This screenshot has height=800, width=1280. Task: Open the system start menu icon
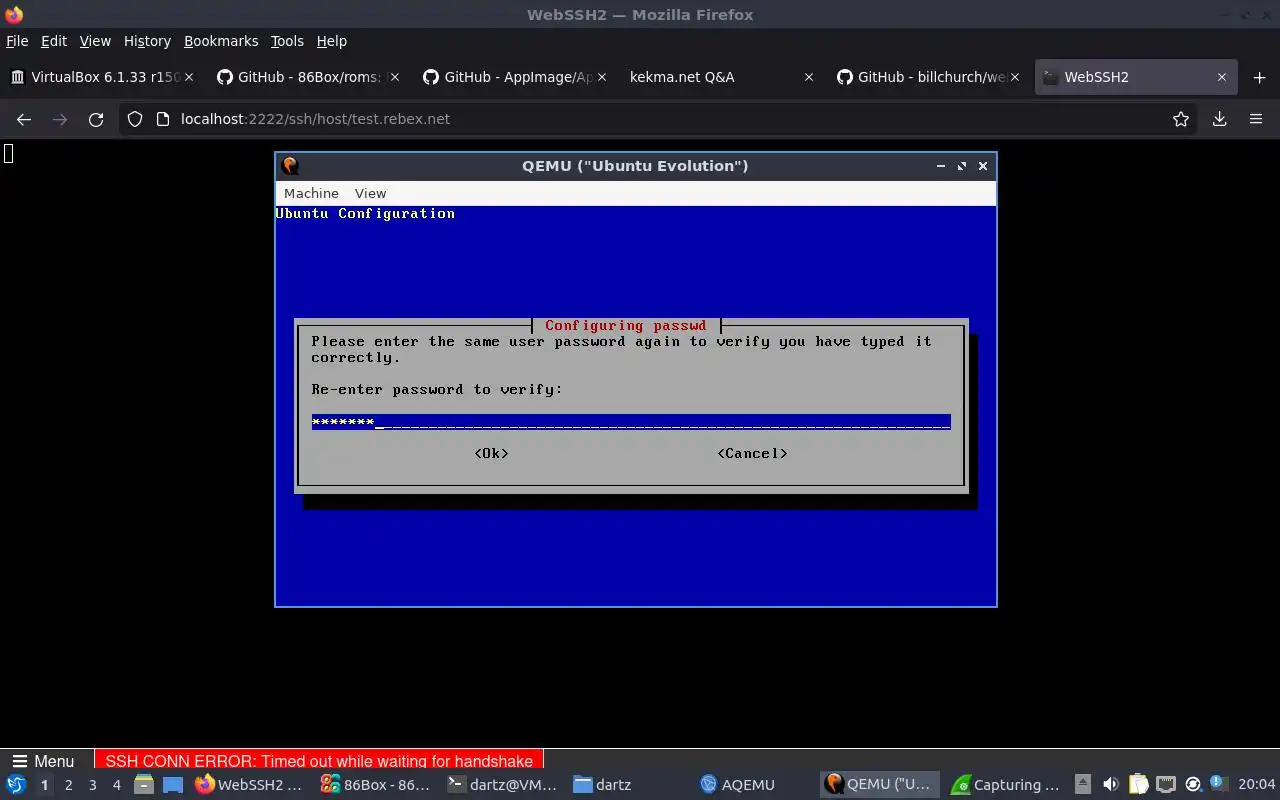[15, 785]
